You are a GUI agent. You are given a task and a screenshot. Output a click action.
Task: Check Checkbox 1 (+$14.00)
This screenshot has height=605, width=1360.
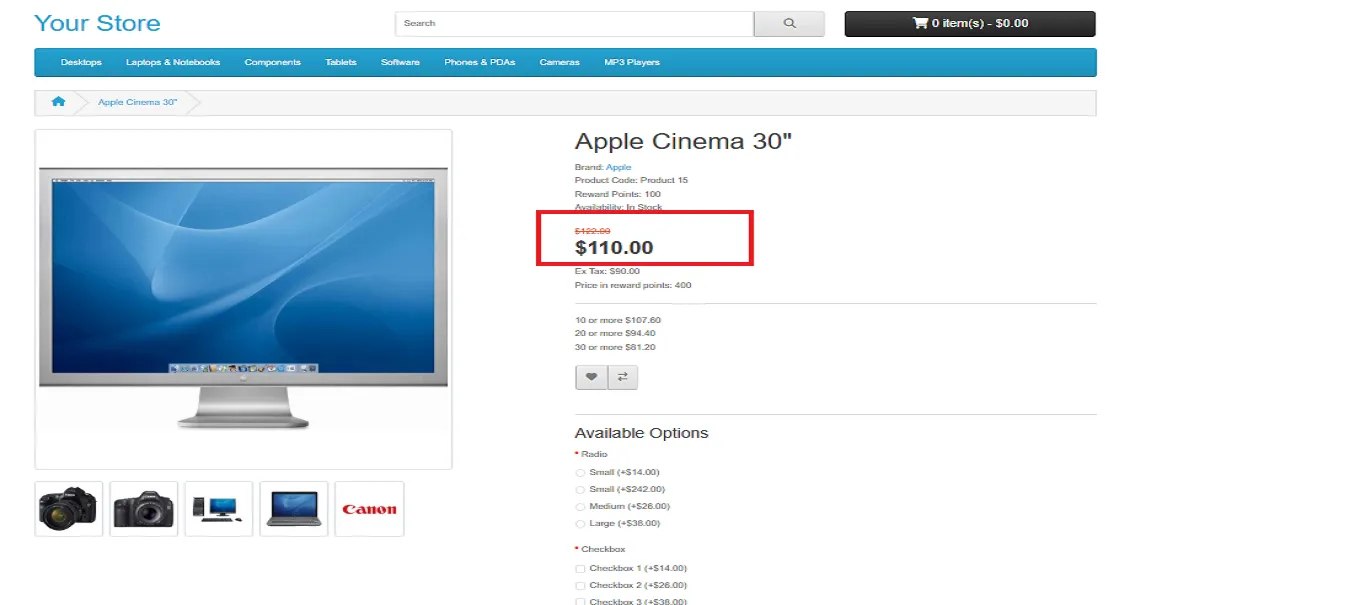coord(580,568)
